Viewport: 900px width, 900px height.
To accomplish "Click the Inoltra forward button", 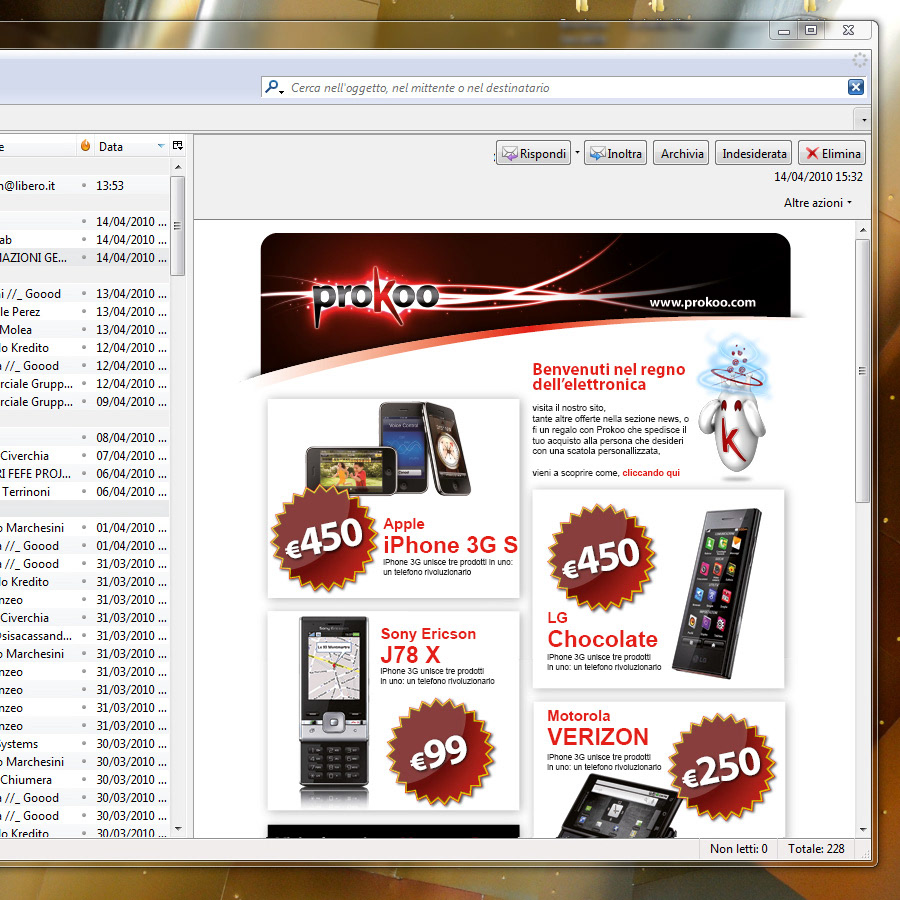I will (x=615, y=153).
